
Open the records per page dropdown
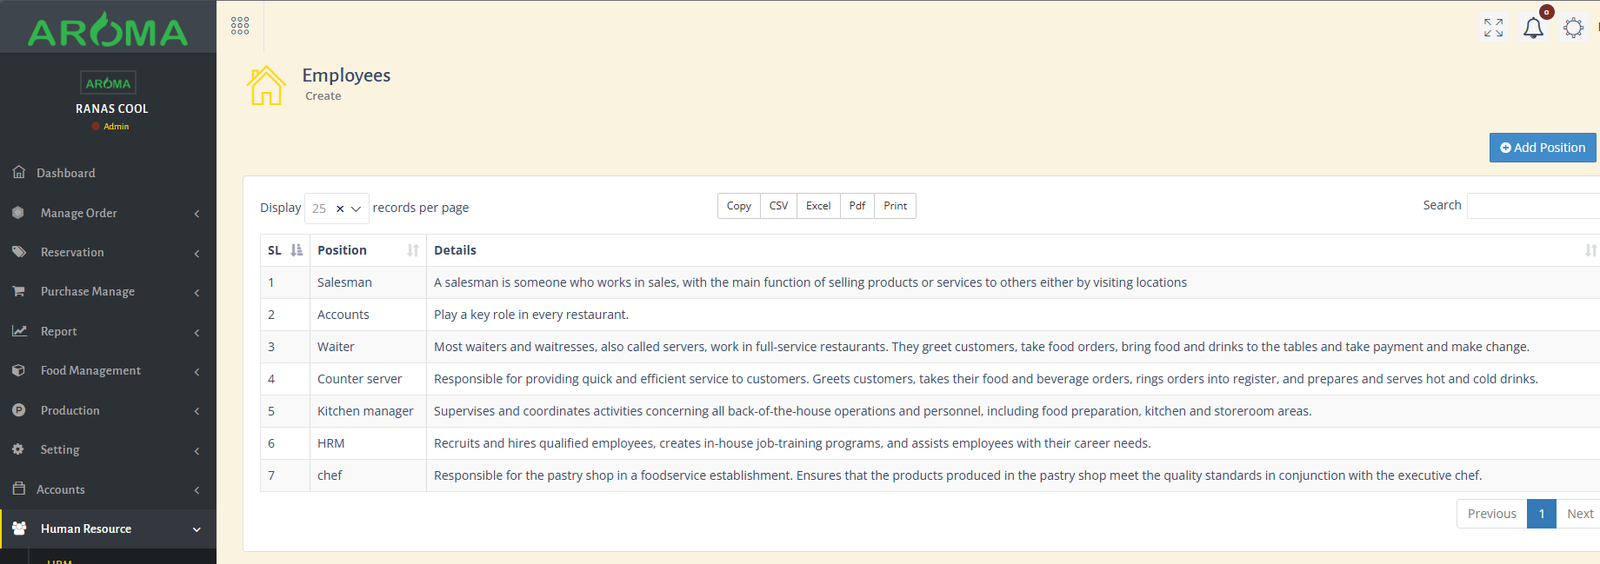[x=356, y=209]
